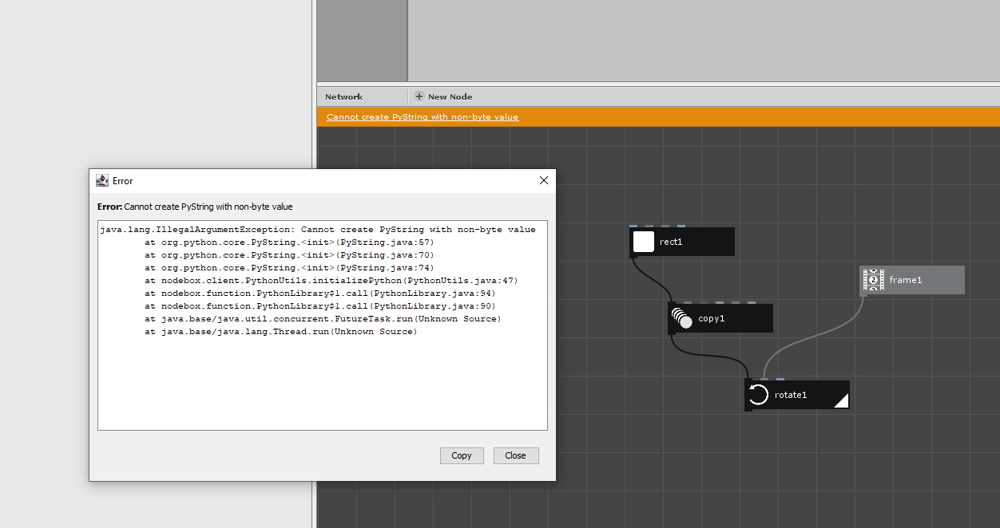Click the IllegalArgumentException line in stack trace
The width and height of the screenshot is (1000, 528).
(318, 230)
